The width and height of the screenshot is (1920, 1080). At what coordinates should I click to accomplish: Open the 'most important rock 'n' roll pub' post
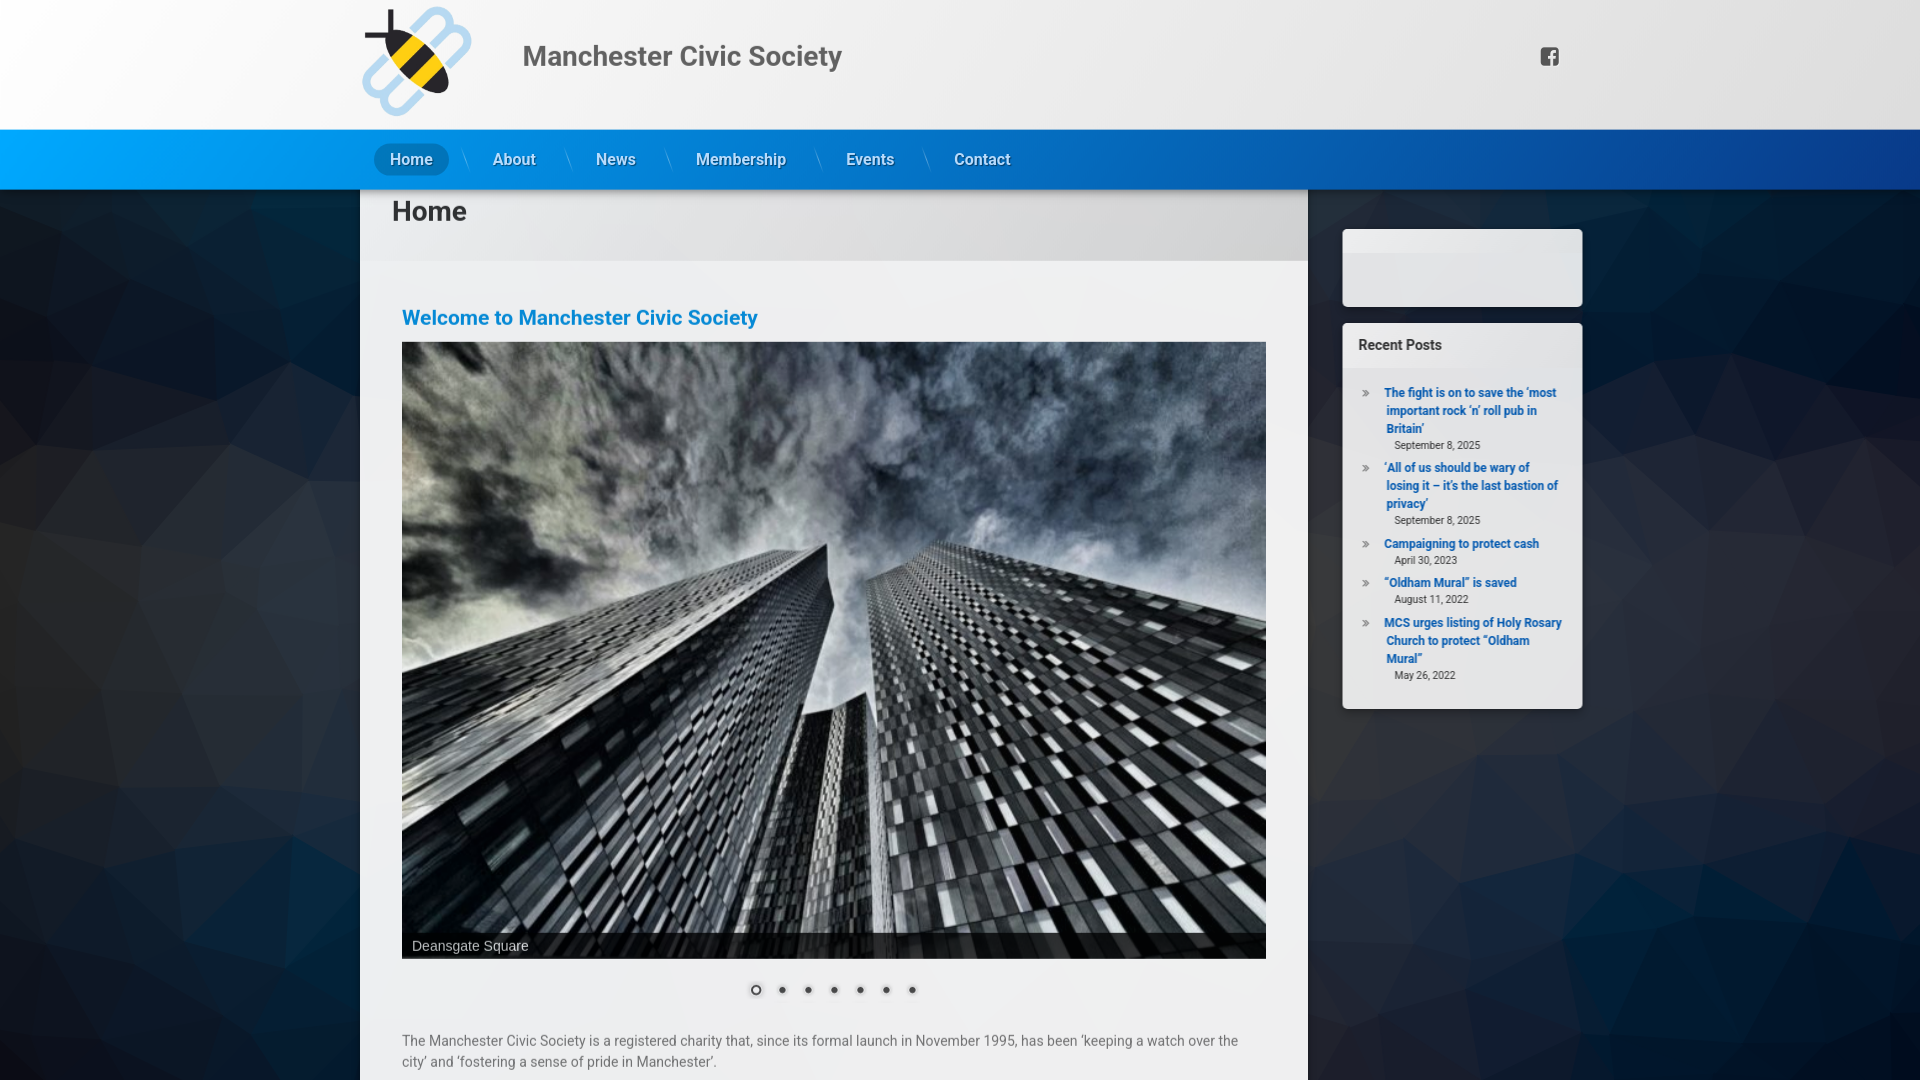[1470, 411]
